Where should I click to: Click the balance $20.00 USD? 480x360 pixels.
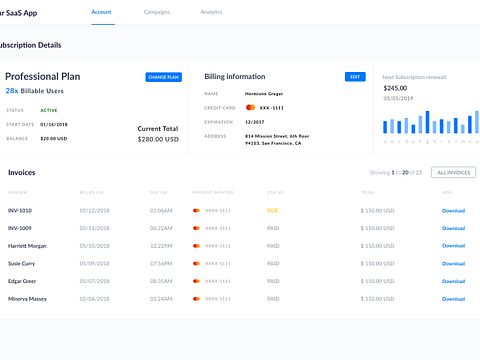[x=54, y=139]
